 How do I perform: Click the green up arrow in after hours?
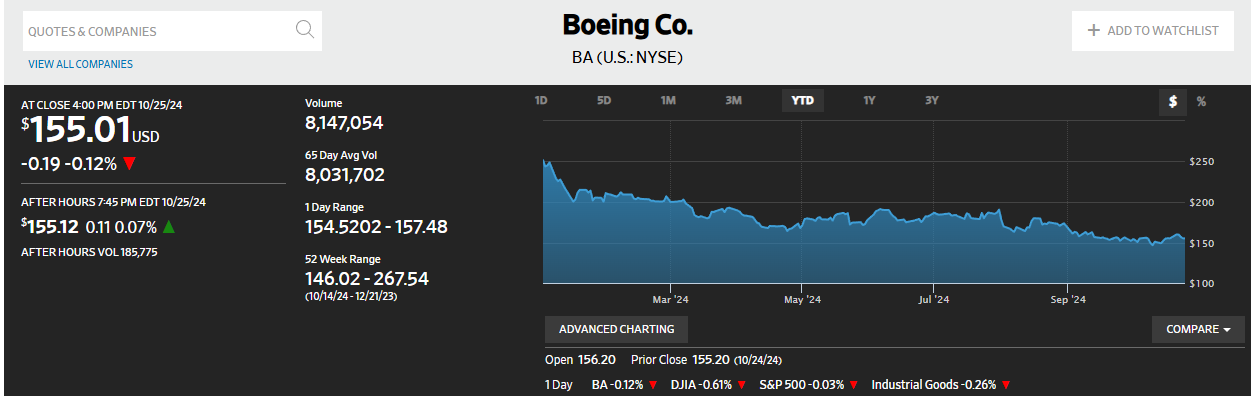tap(168, 227)
